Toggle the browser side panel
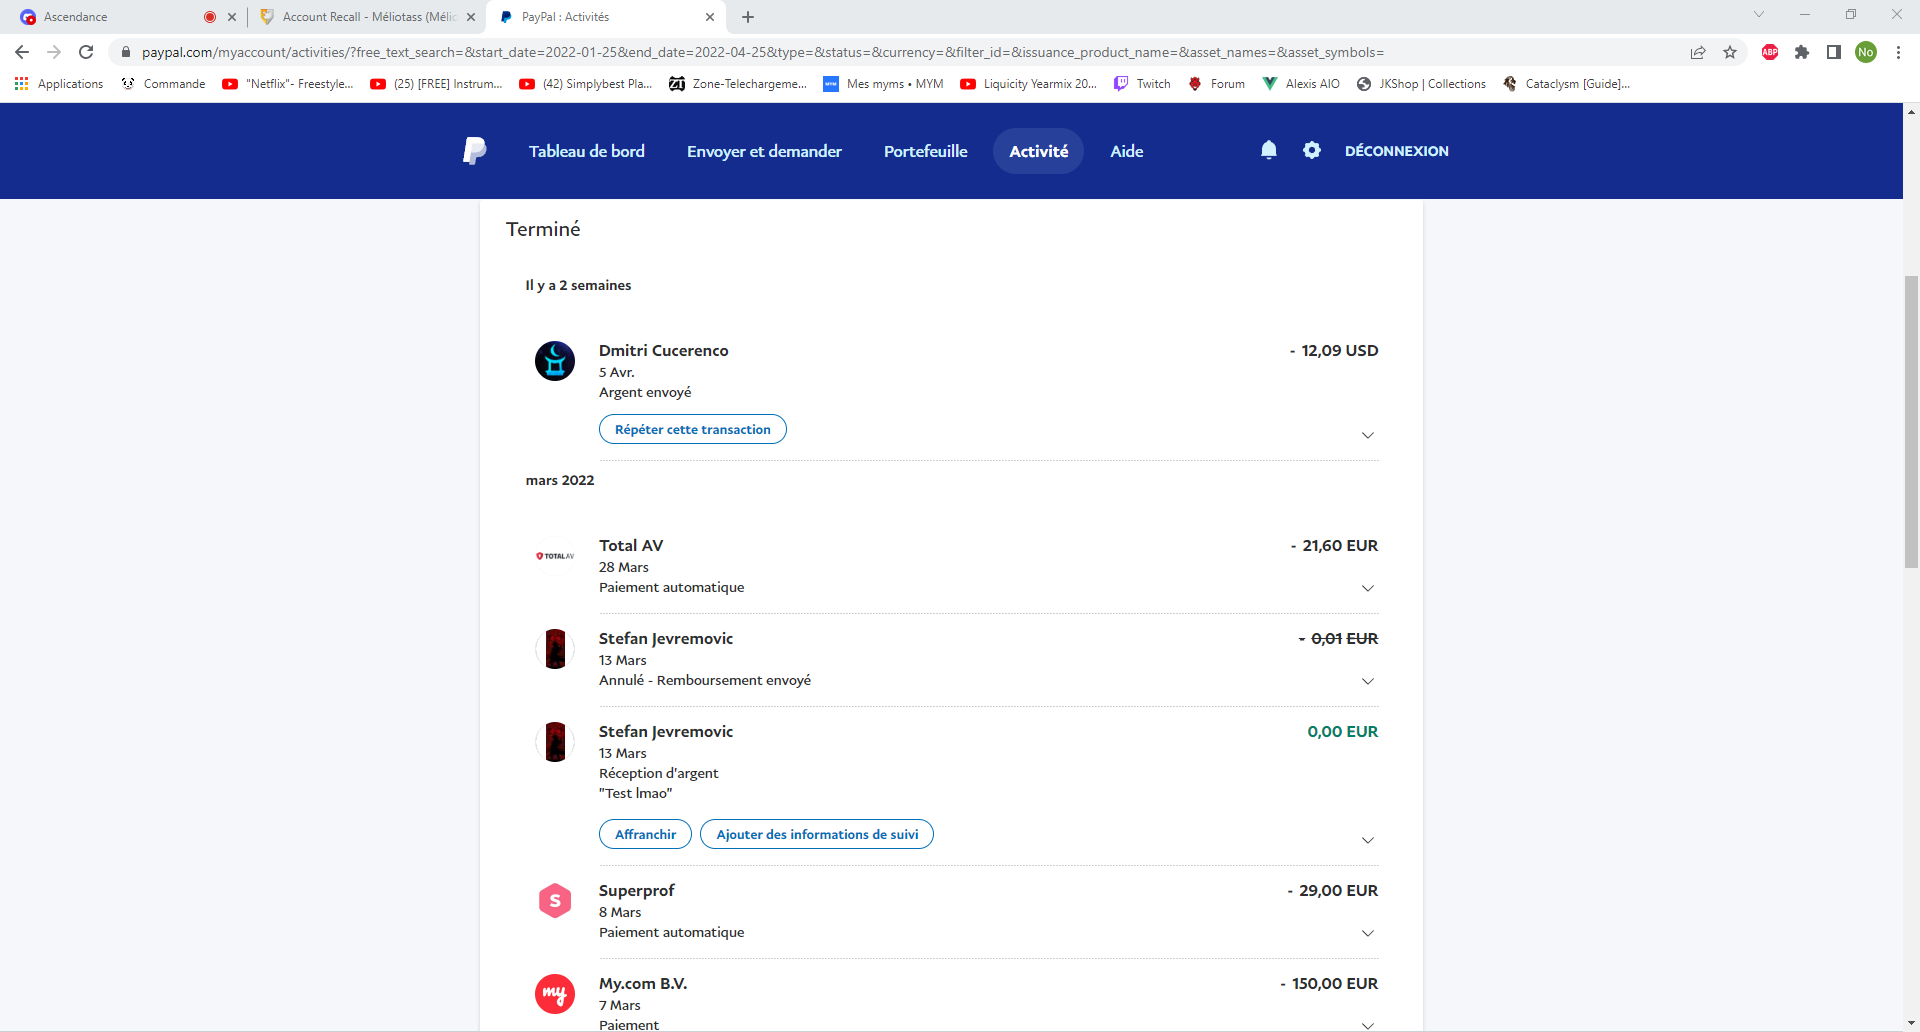1920x1032 pixels. [1834, 52]
